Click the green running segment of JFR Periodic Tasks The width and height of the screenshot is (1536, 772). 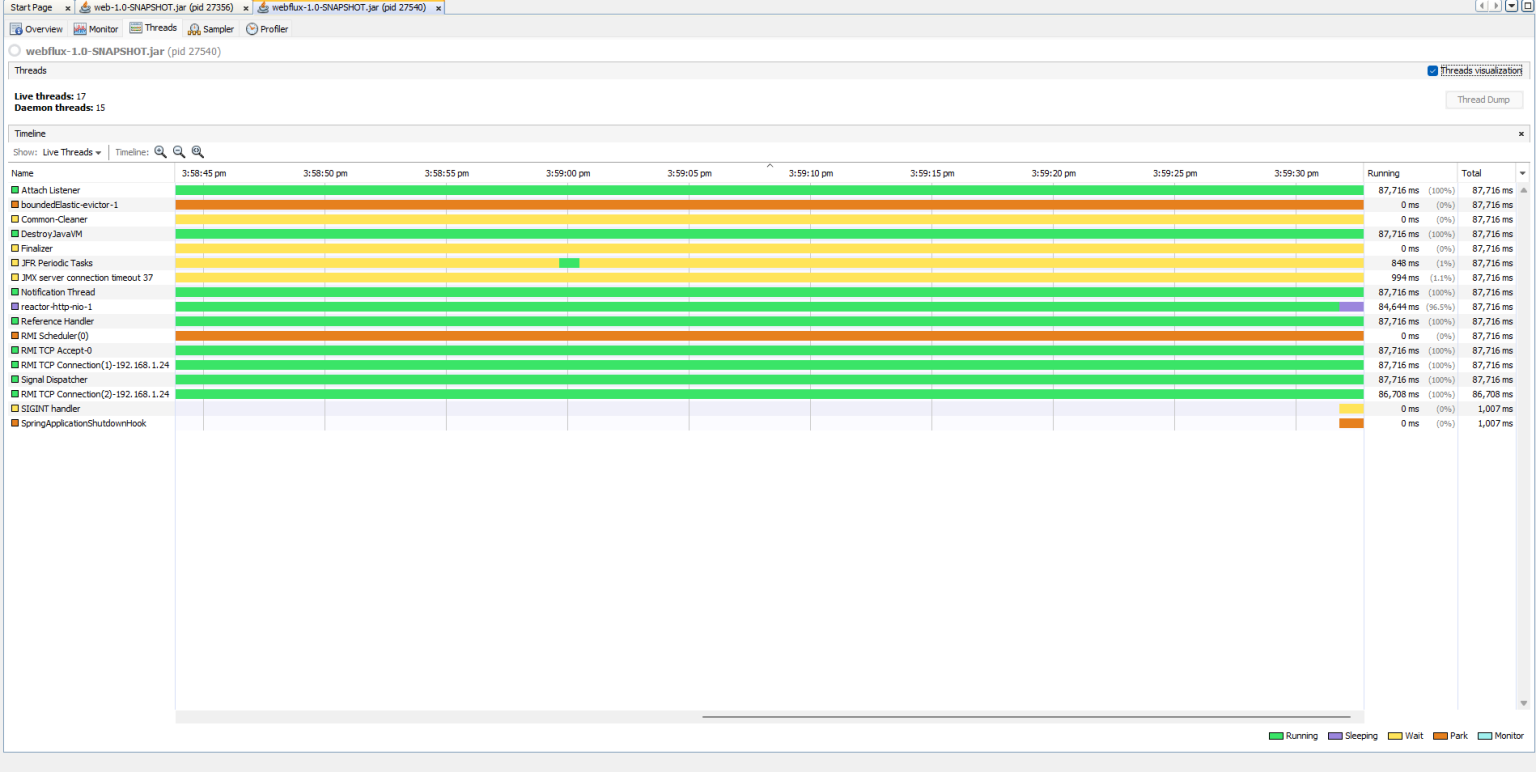569,263
